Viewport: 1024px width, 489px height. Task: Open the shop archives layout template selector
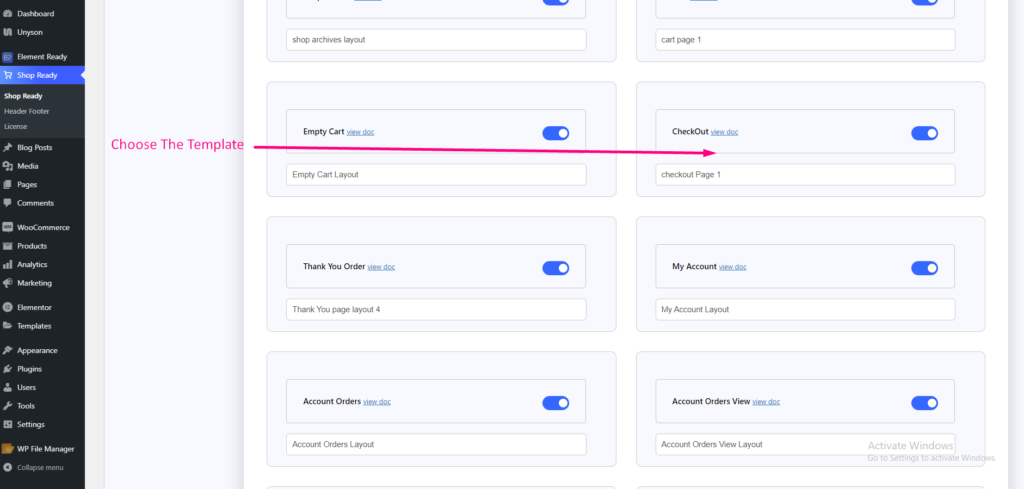pyautogui.click(x=436, y=40)
